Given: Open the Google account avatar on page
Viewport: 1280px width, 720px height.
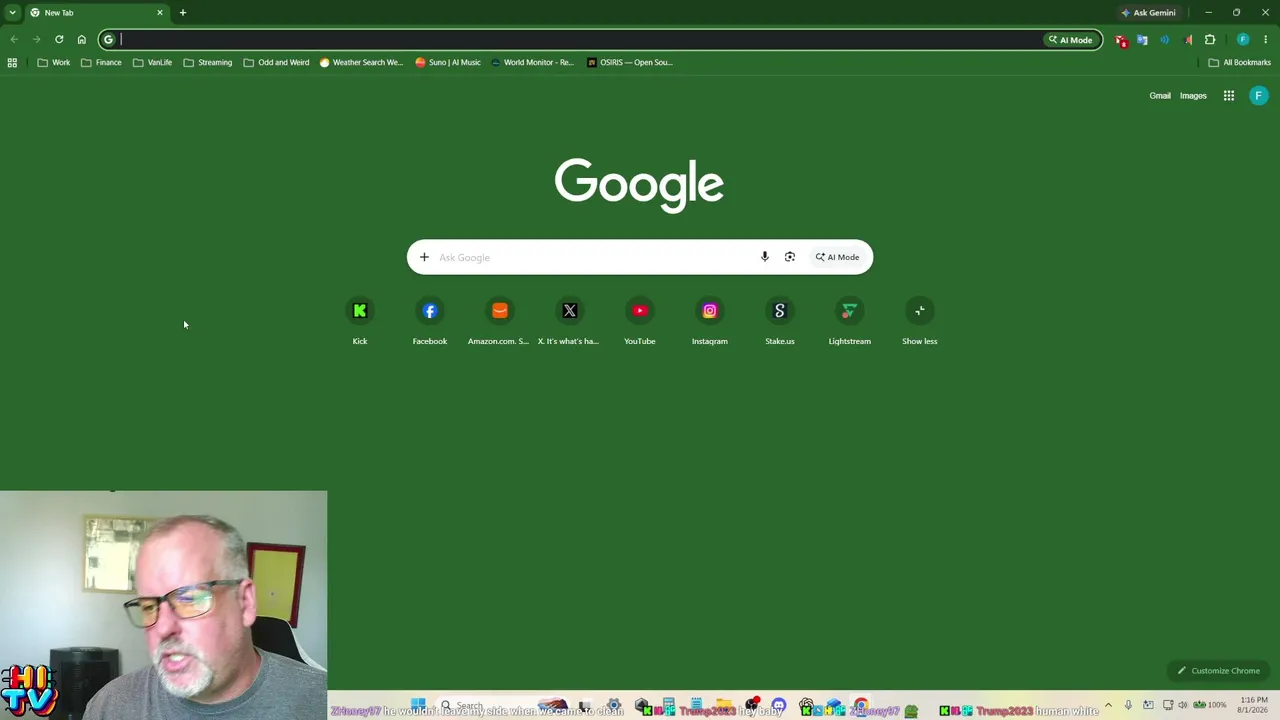Looking at the screenshot, I should [x=1259, y=96].
